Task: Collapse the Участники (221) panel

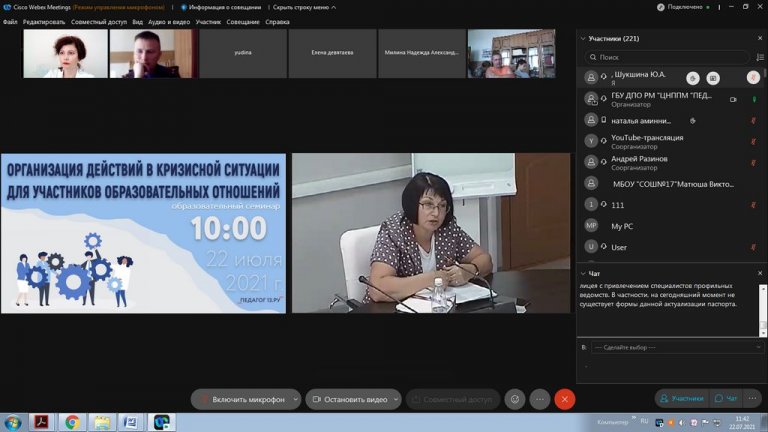Action: [583, 38]
